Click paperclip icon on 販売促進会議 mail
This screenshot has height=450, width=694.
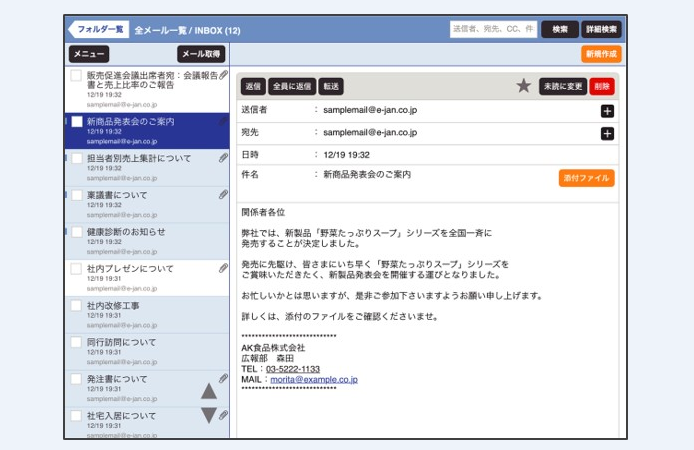(223, 76)
